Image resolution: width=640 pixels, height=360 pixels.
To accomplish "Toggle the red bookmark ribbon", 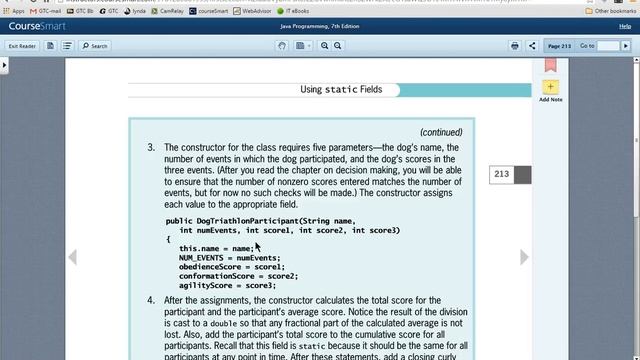I will (550, 65).
